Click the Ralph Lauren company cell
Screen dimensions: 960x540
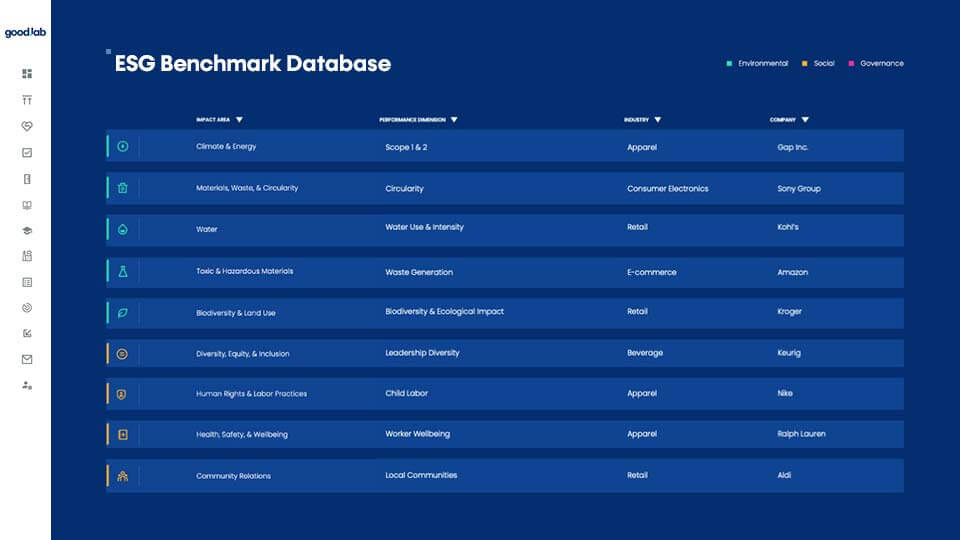point(801,433)
